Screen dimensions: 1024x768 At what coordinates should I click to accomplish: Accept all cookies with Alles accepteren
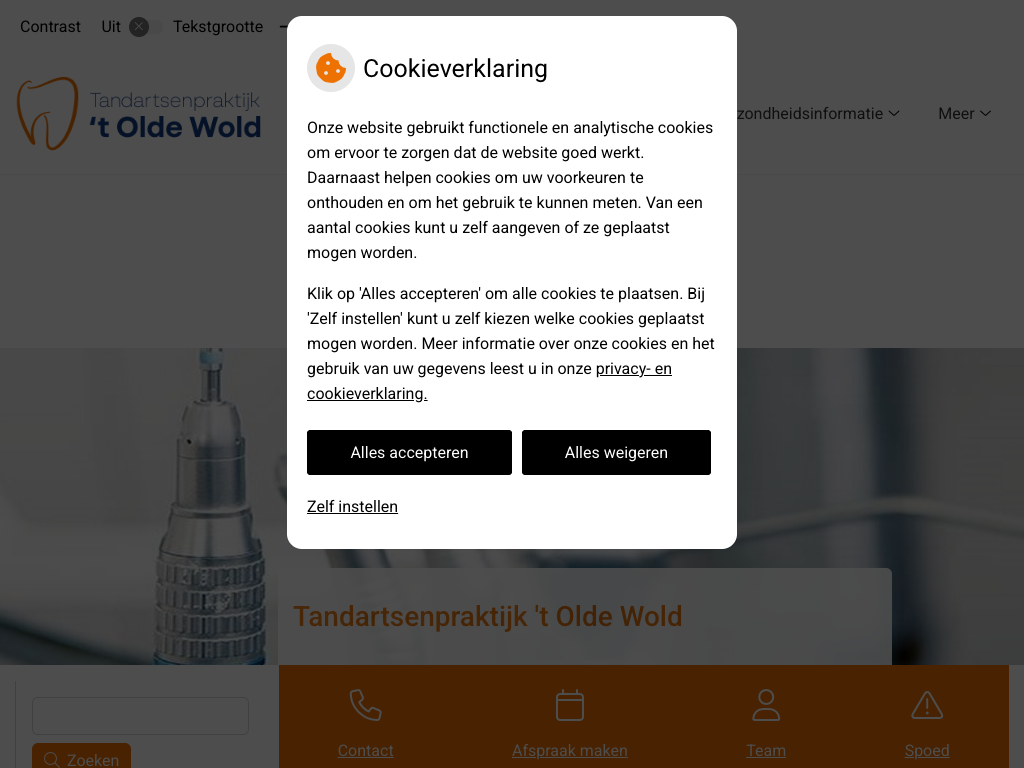tap(409, 453)
